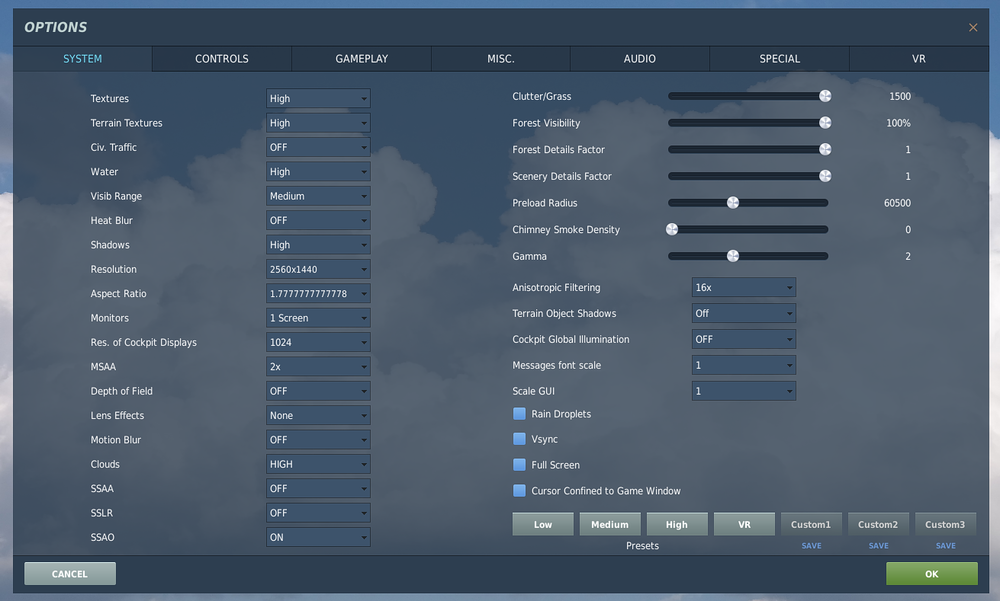Close the Options window with the X

point(973,27)
